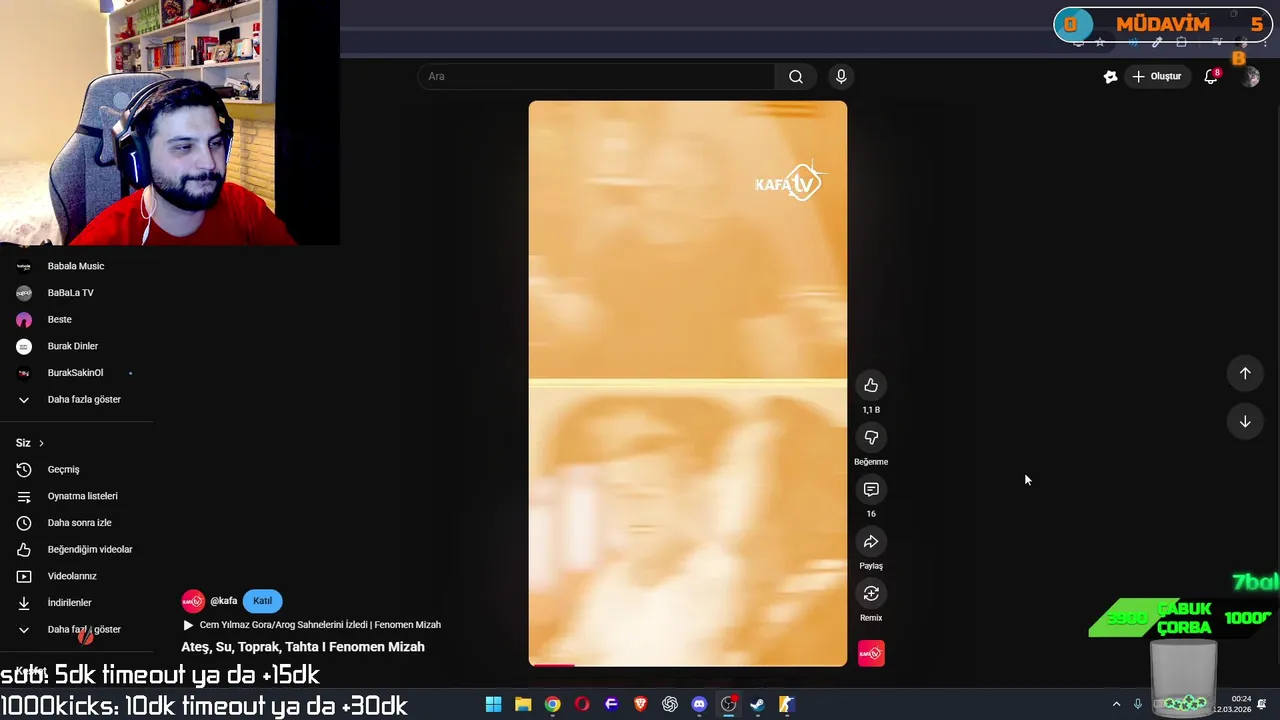The image size is (1280, 720).
Task: Open Babala Music subscription channel
Action: point(77,266)
